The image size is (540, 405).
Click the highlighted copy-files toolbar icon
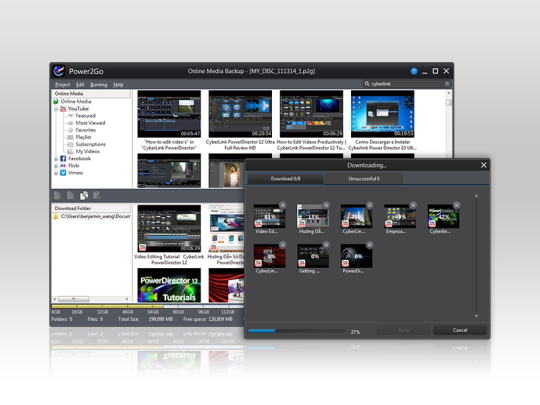[84, 196]
